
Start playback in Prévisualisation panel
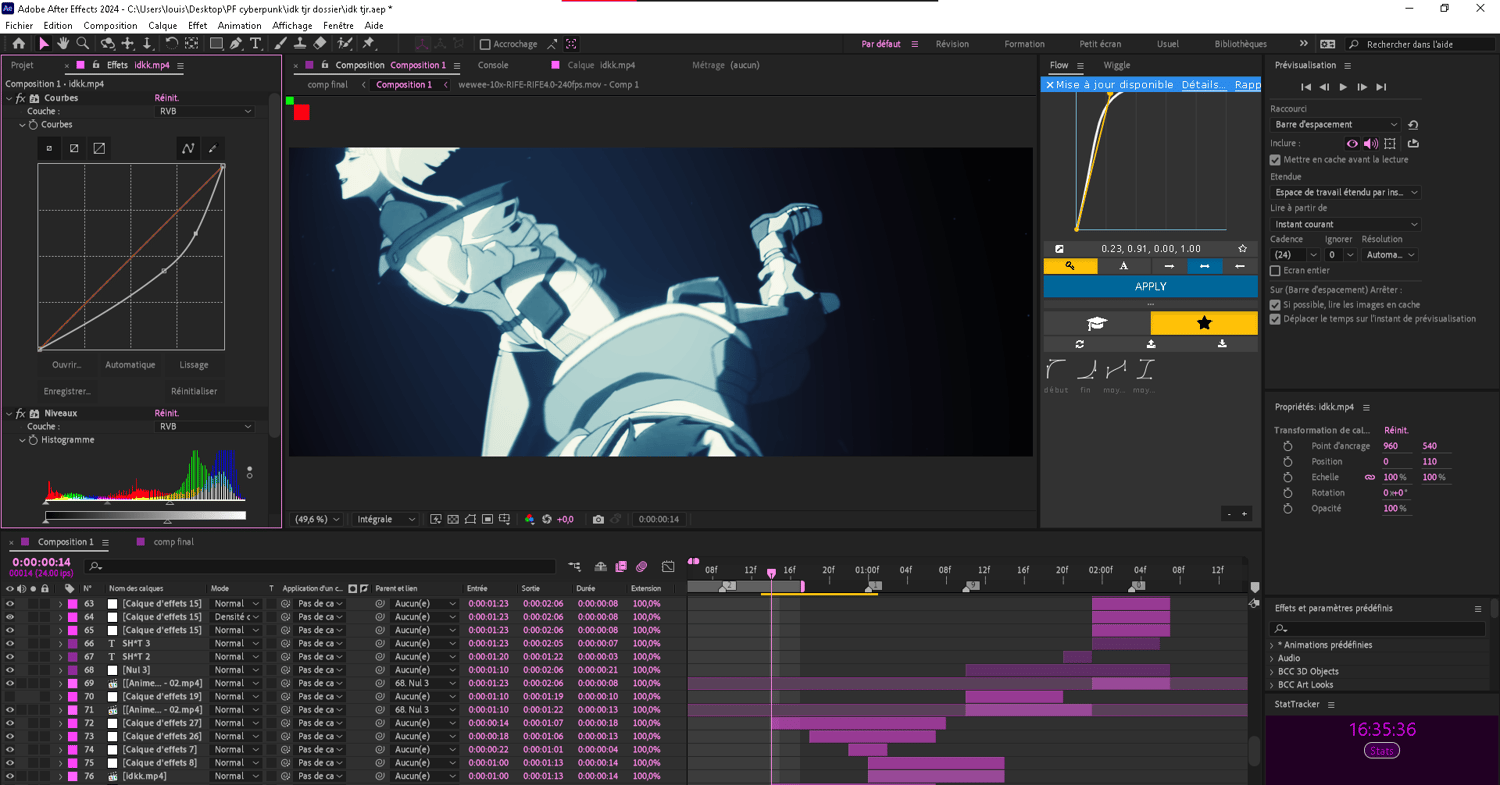(x=1343, y=87)
